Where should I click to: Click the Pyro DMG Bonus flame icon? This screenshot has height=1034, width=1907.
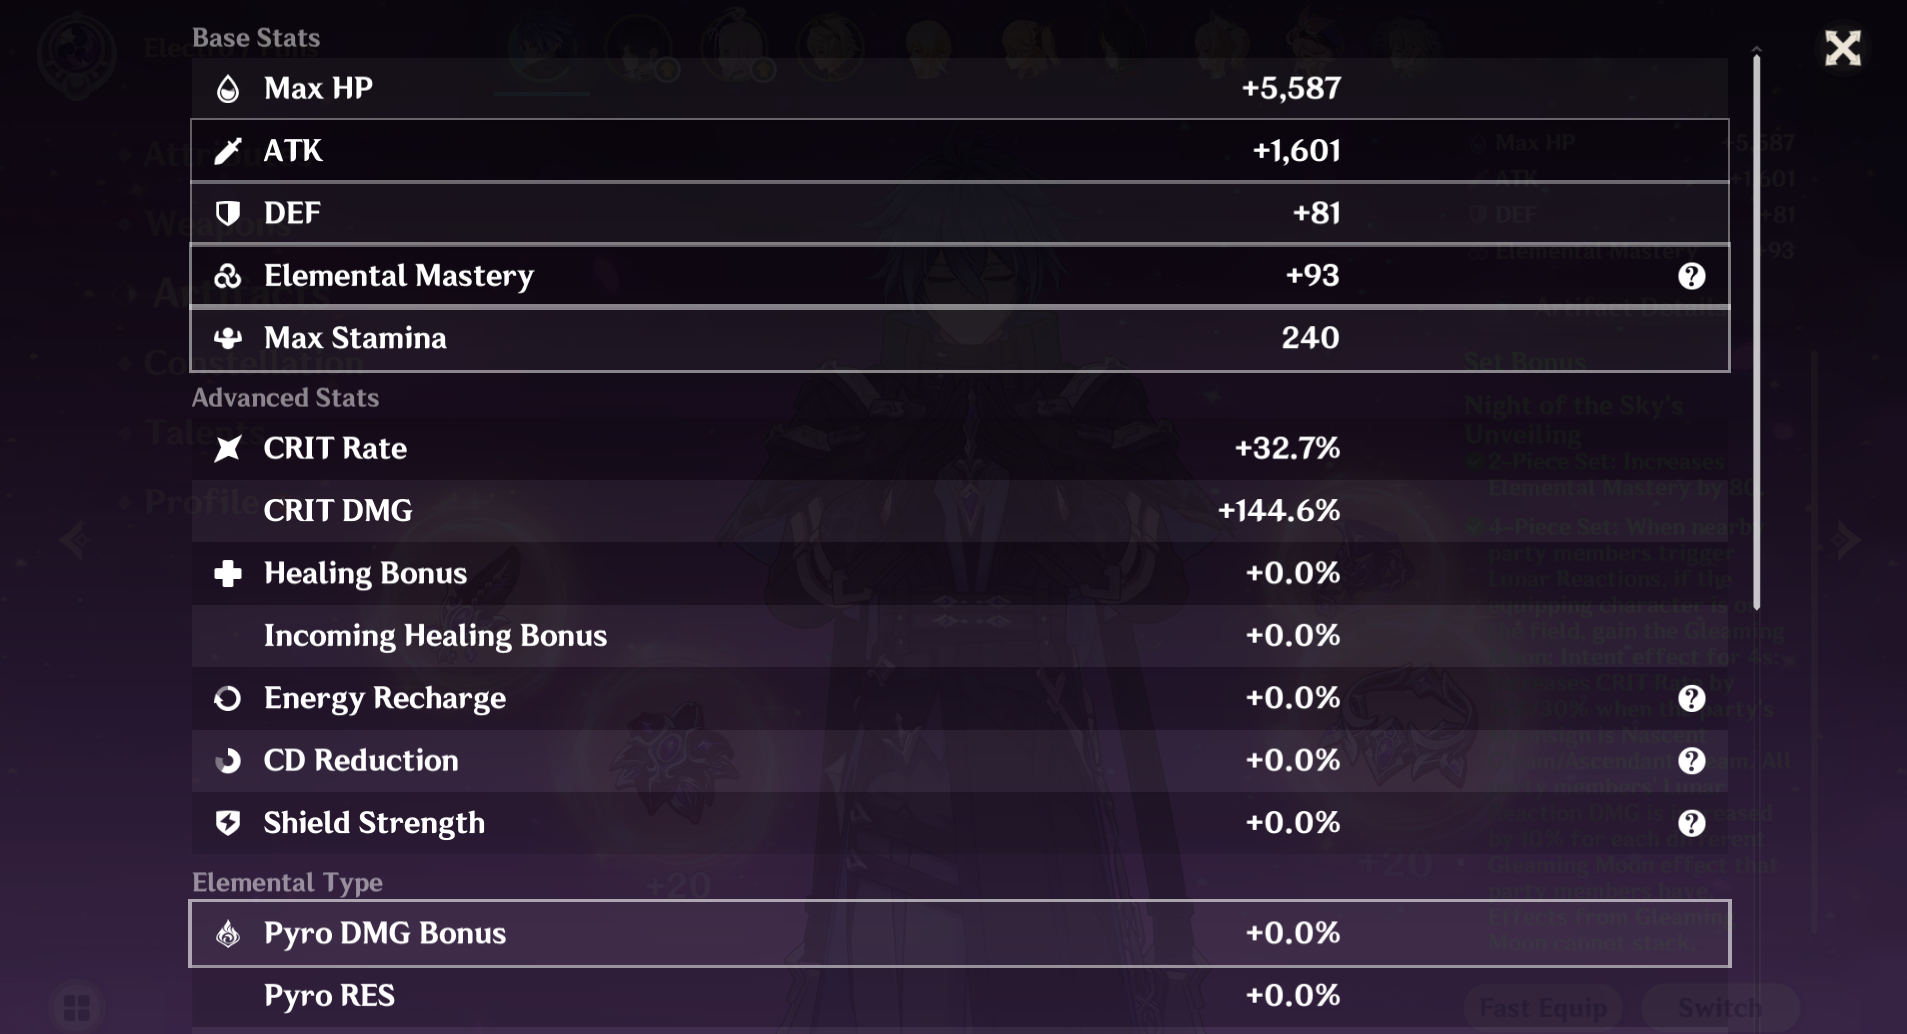click(x=228, y=934)
